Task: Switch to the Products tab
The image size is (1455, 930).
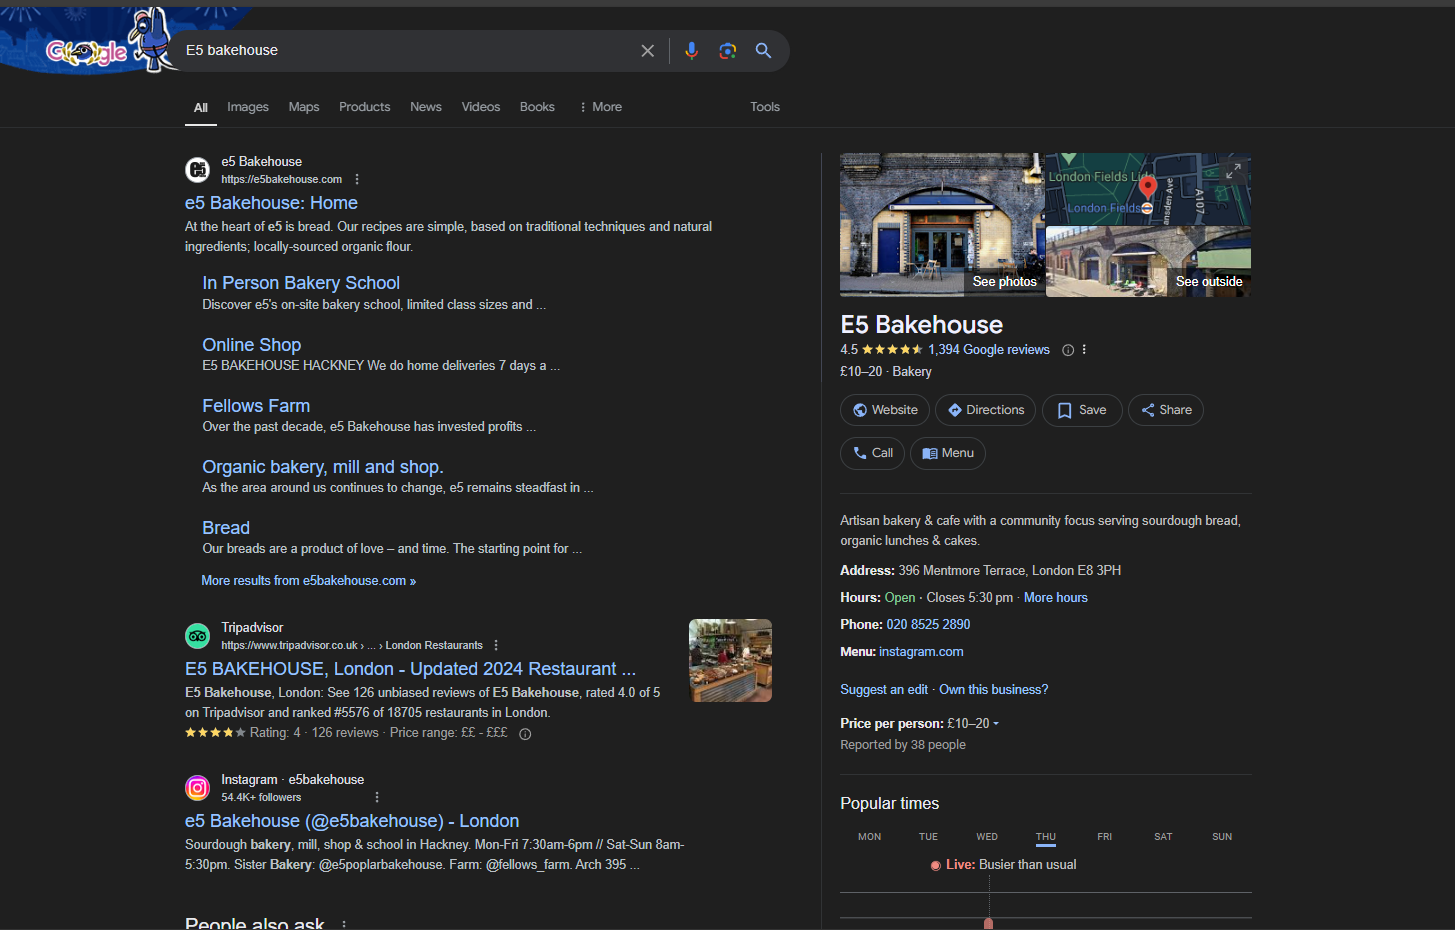Action: point(365,107)
